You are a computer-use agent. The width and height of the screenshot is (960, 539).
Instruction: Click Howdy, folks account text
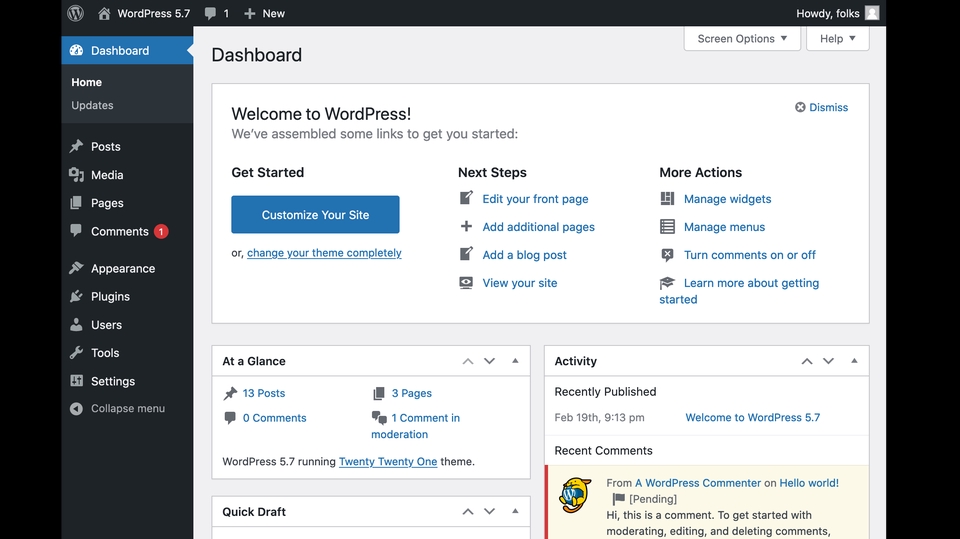[x=828, y=13]
